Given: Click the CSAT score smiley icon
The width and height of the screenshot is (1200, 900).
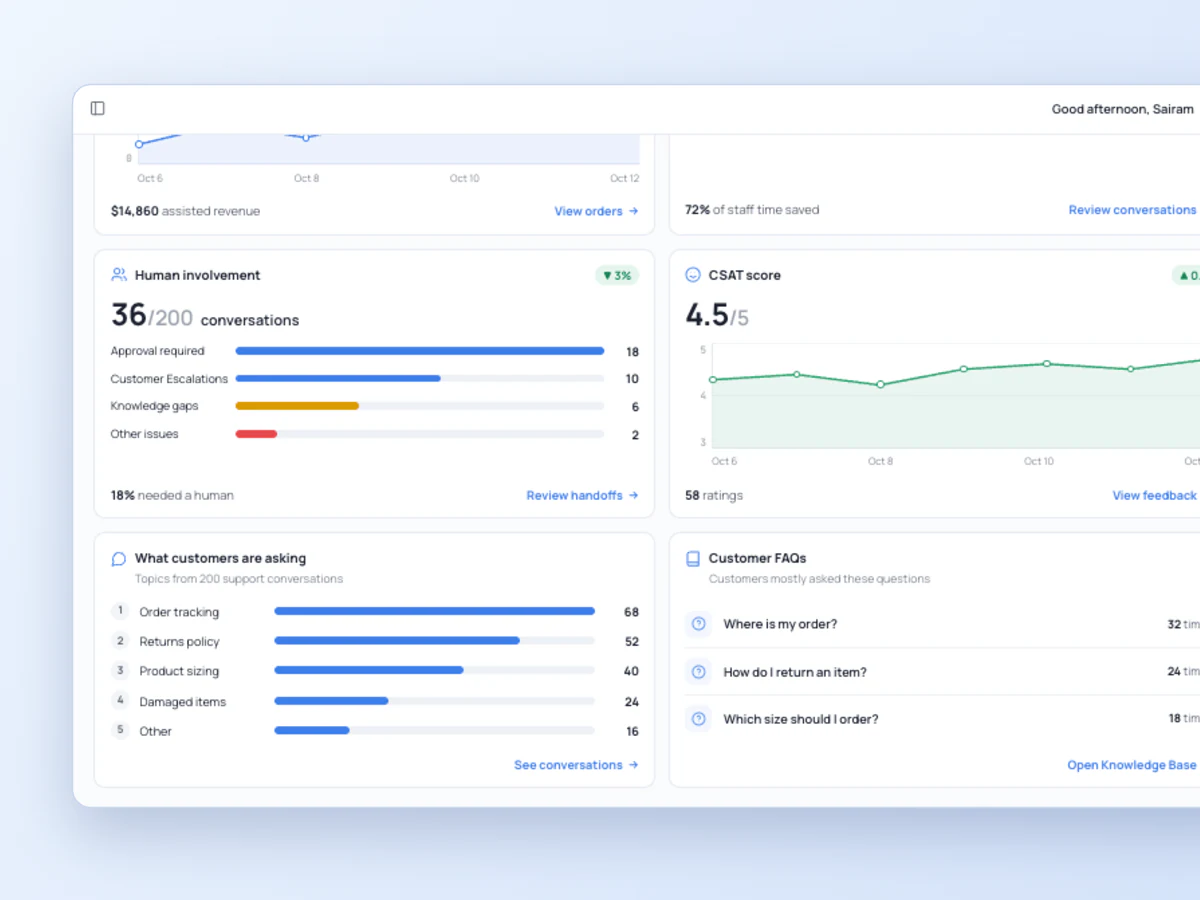Looking at the screenshot, I should coord(693,275).
